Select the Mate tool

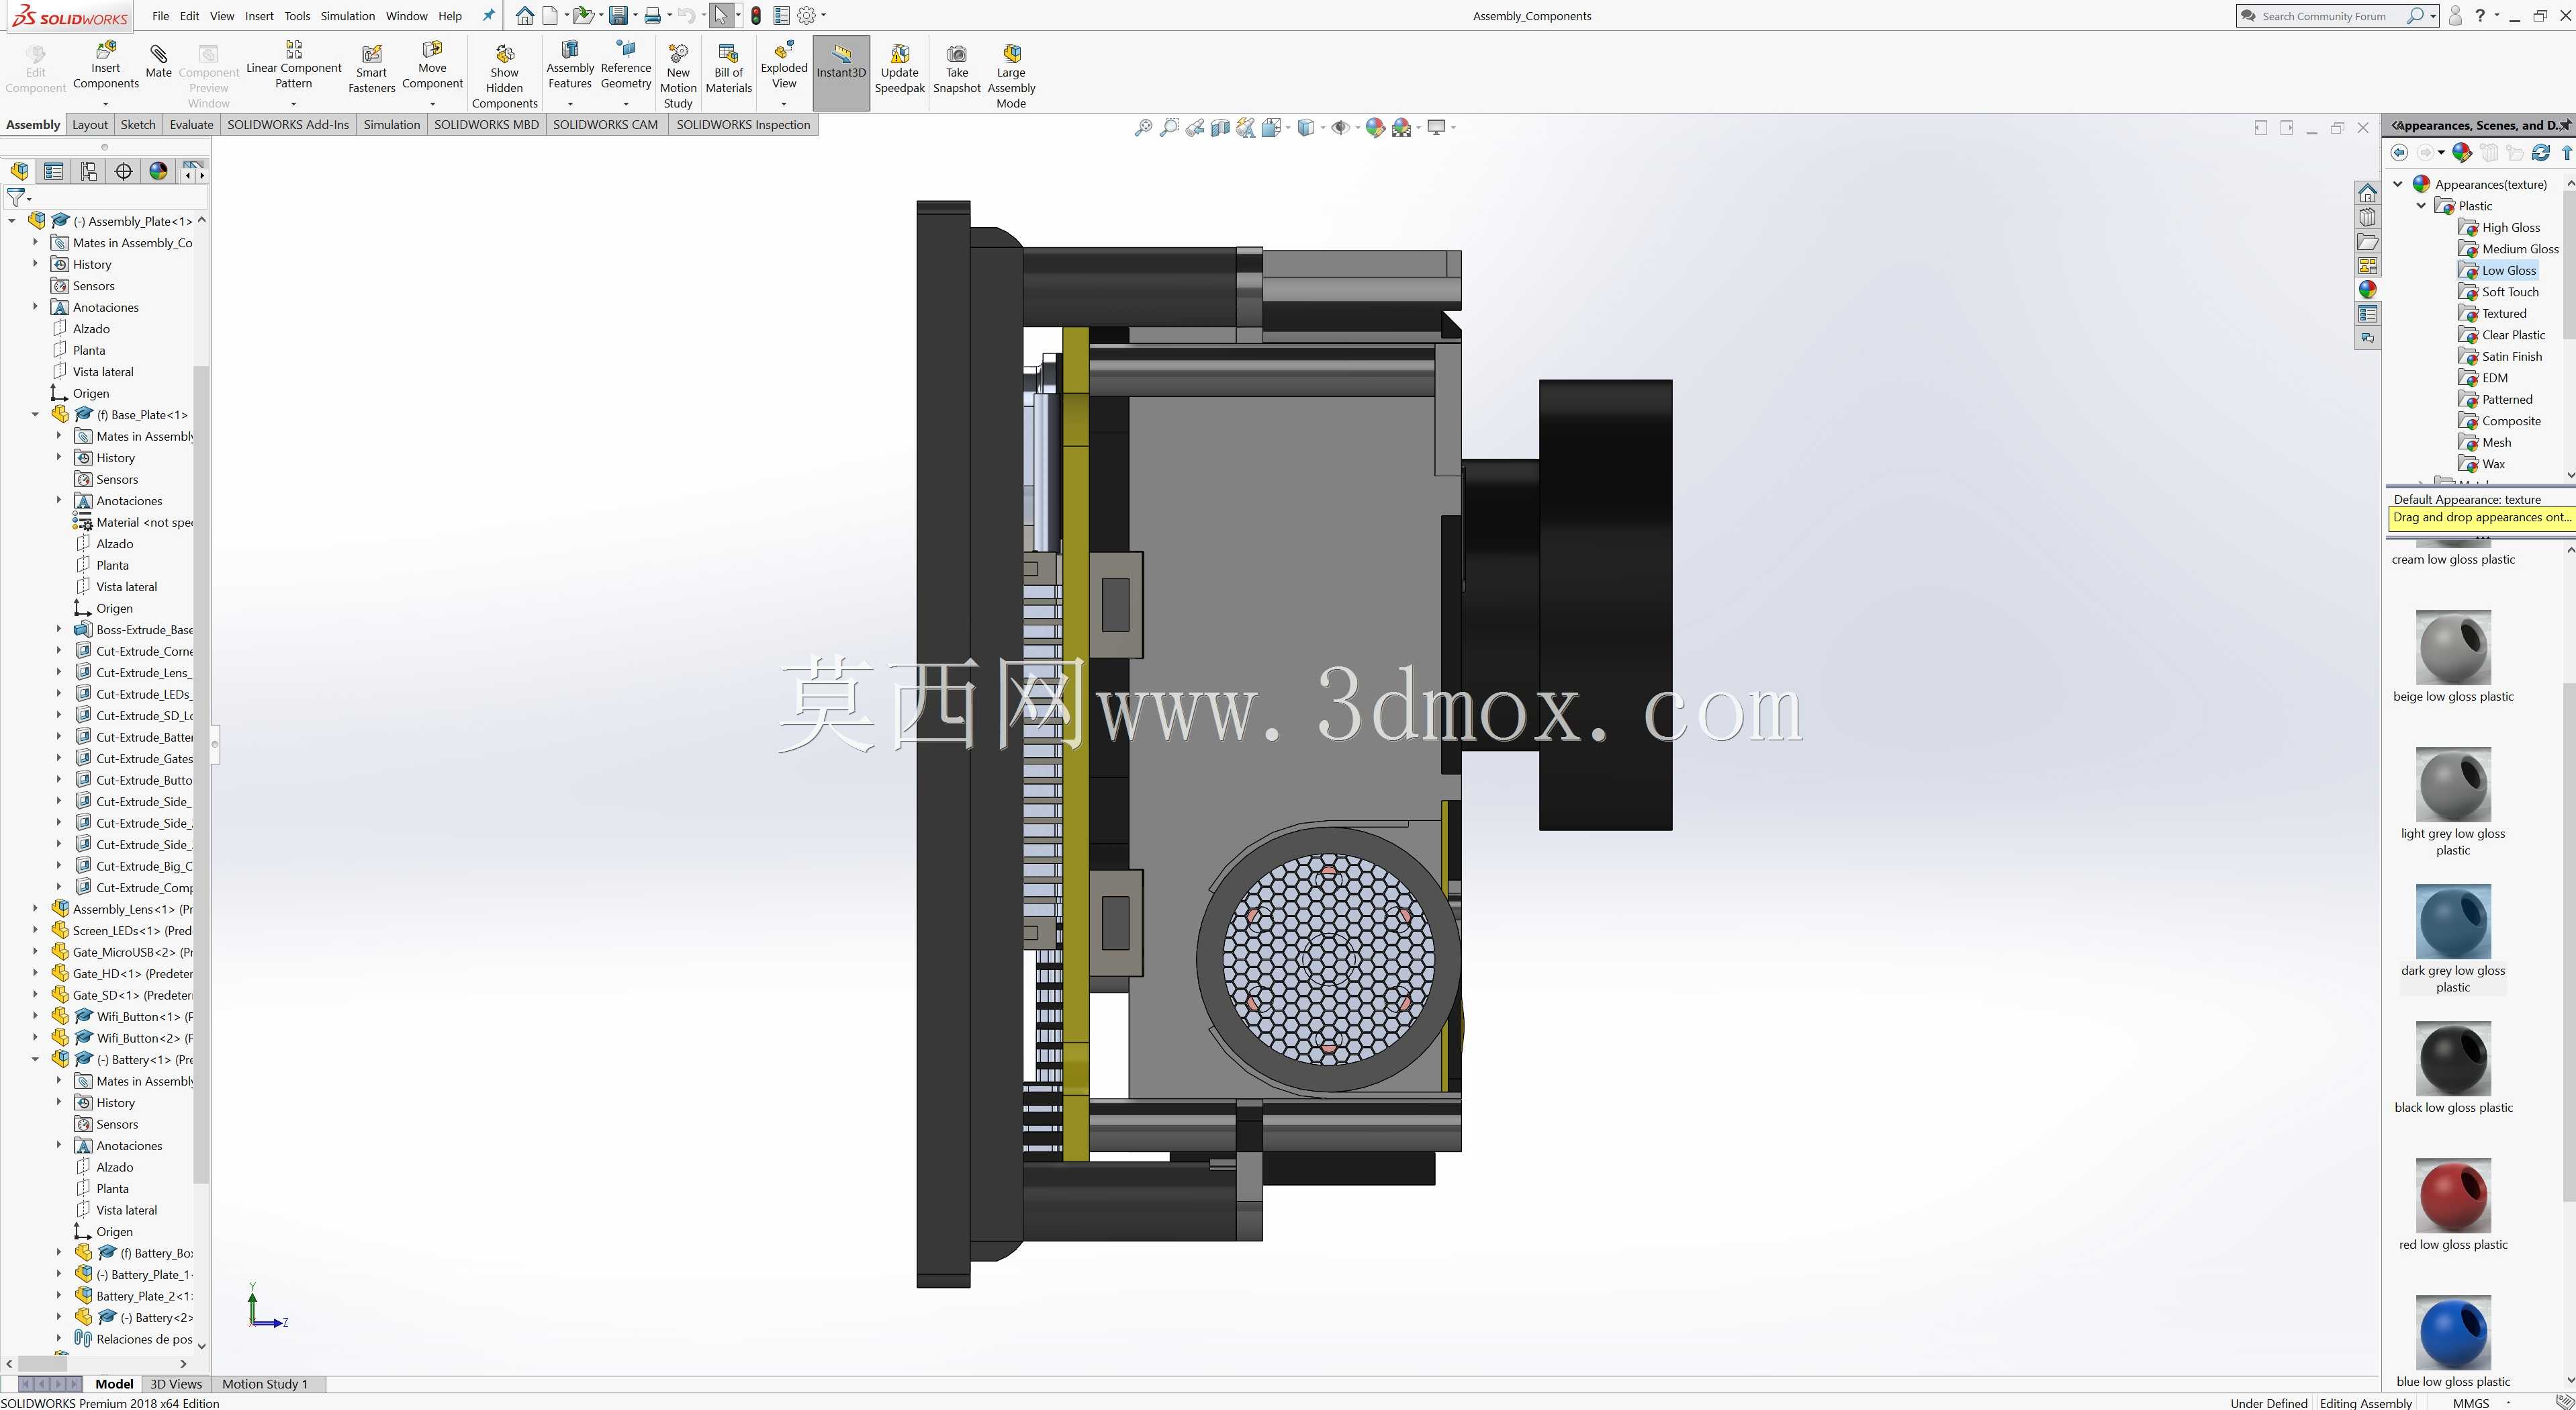coord(158,61)
